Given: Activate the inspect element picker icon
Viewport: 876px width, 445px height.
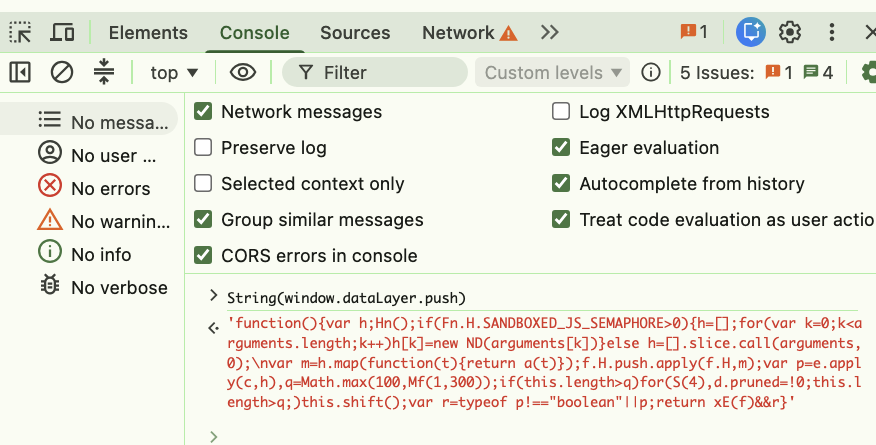Looking at the screenshot, I should [x=20, y=32].
